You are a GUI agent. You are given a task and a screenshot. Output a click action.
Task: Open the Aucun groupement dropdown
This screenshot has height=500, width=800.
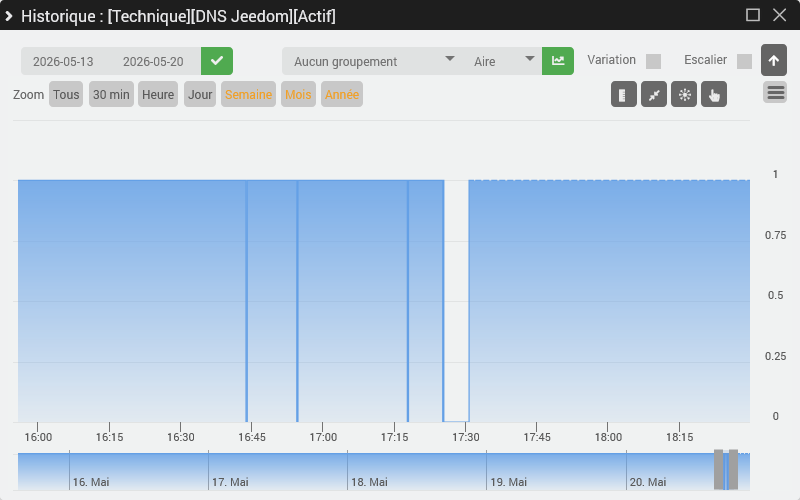(373, 61)
